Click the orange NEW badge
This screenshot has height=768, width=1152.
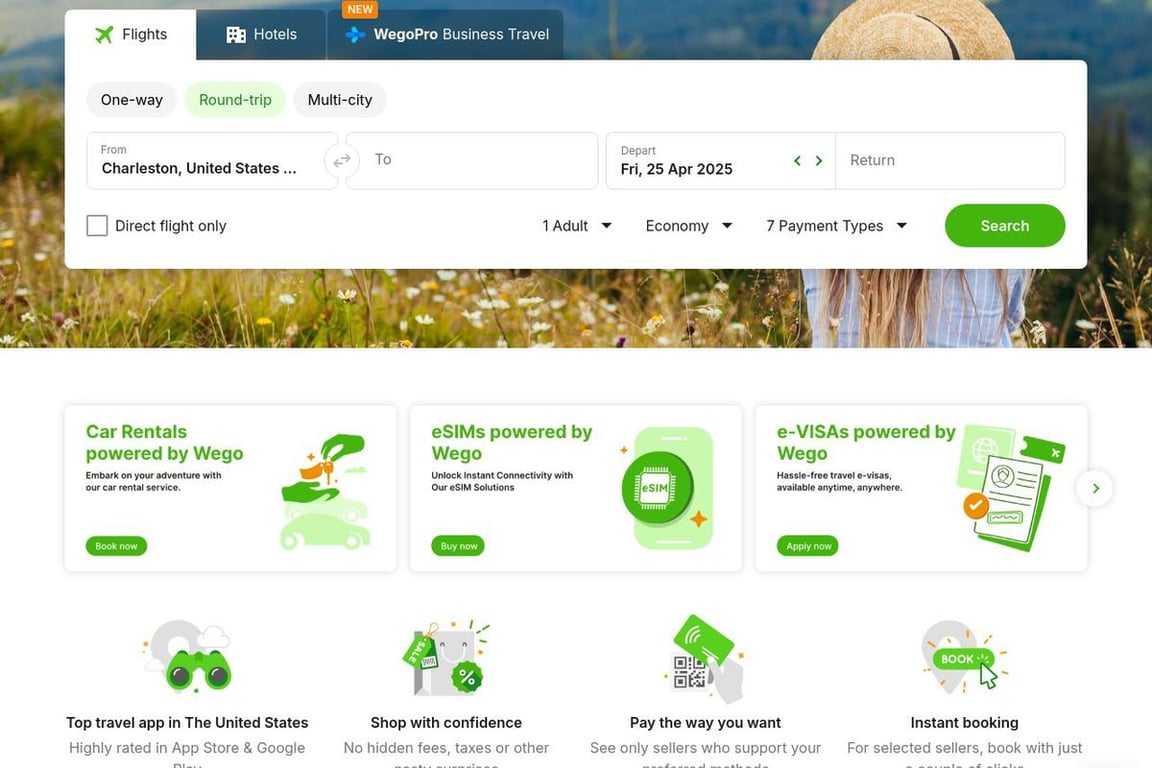coord(360,10)
